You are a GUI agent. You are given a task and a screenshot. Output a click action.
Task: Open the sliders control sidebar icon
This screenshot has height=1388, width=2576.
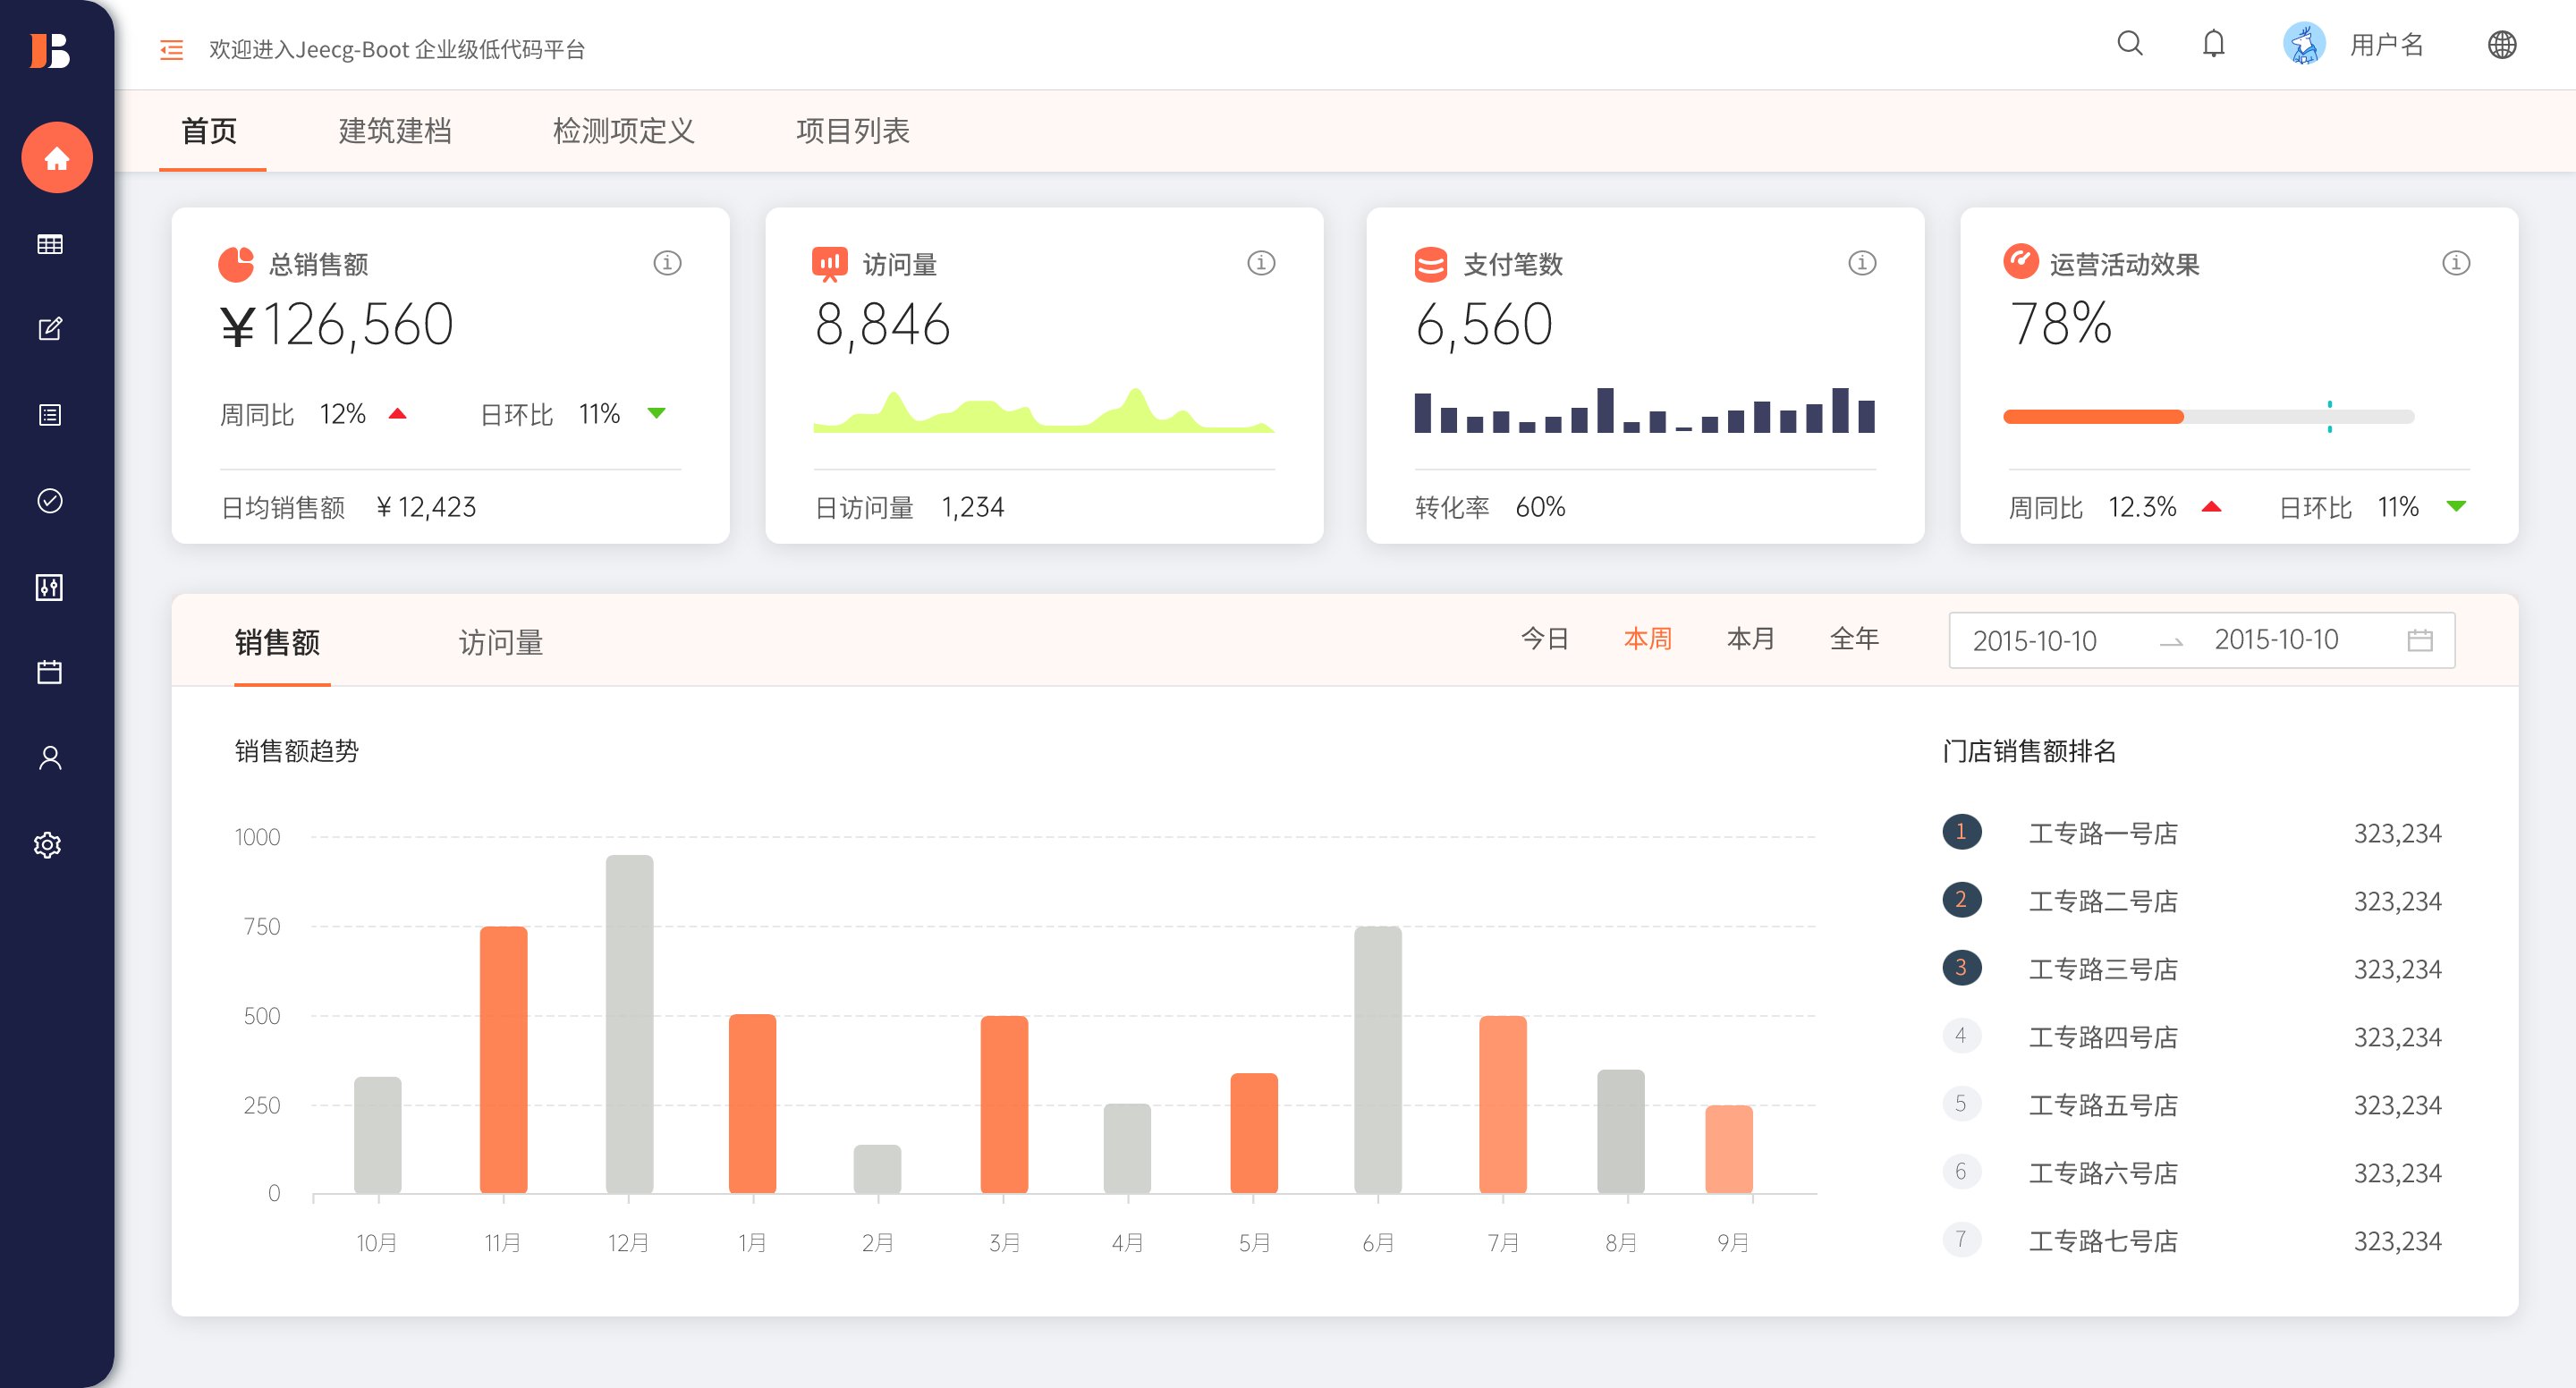[49, 587]
